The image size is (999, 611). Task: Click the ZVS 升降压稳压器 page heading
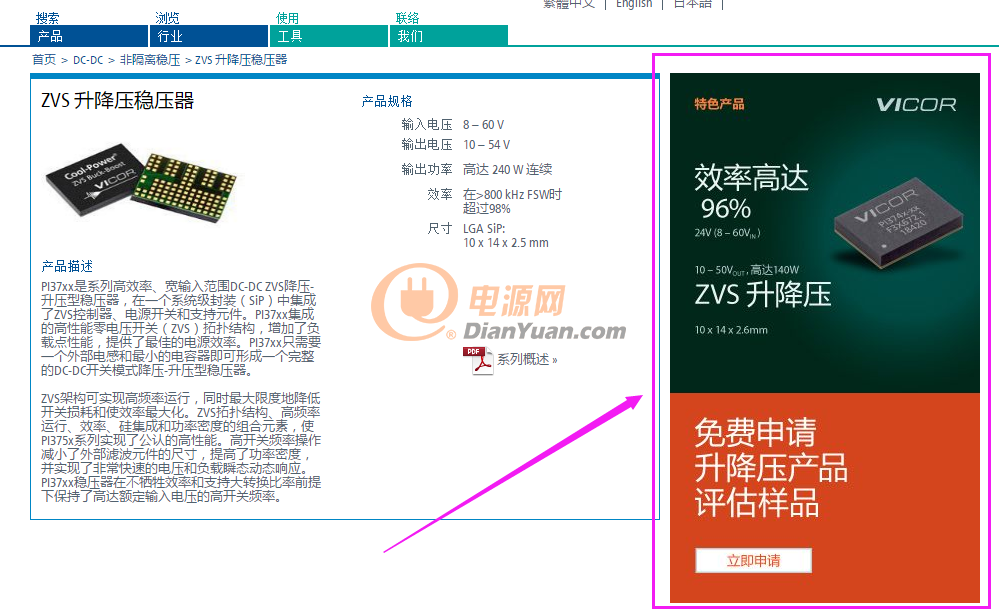(x=117, y=101)
